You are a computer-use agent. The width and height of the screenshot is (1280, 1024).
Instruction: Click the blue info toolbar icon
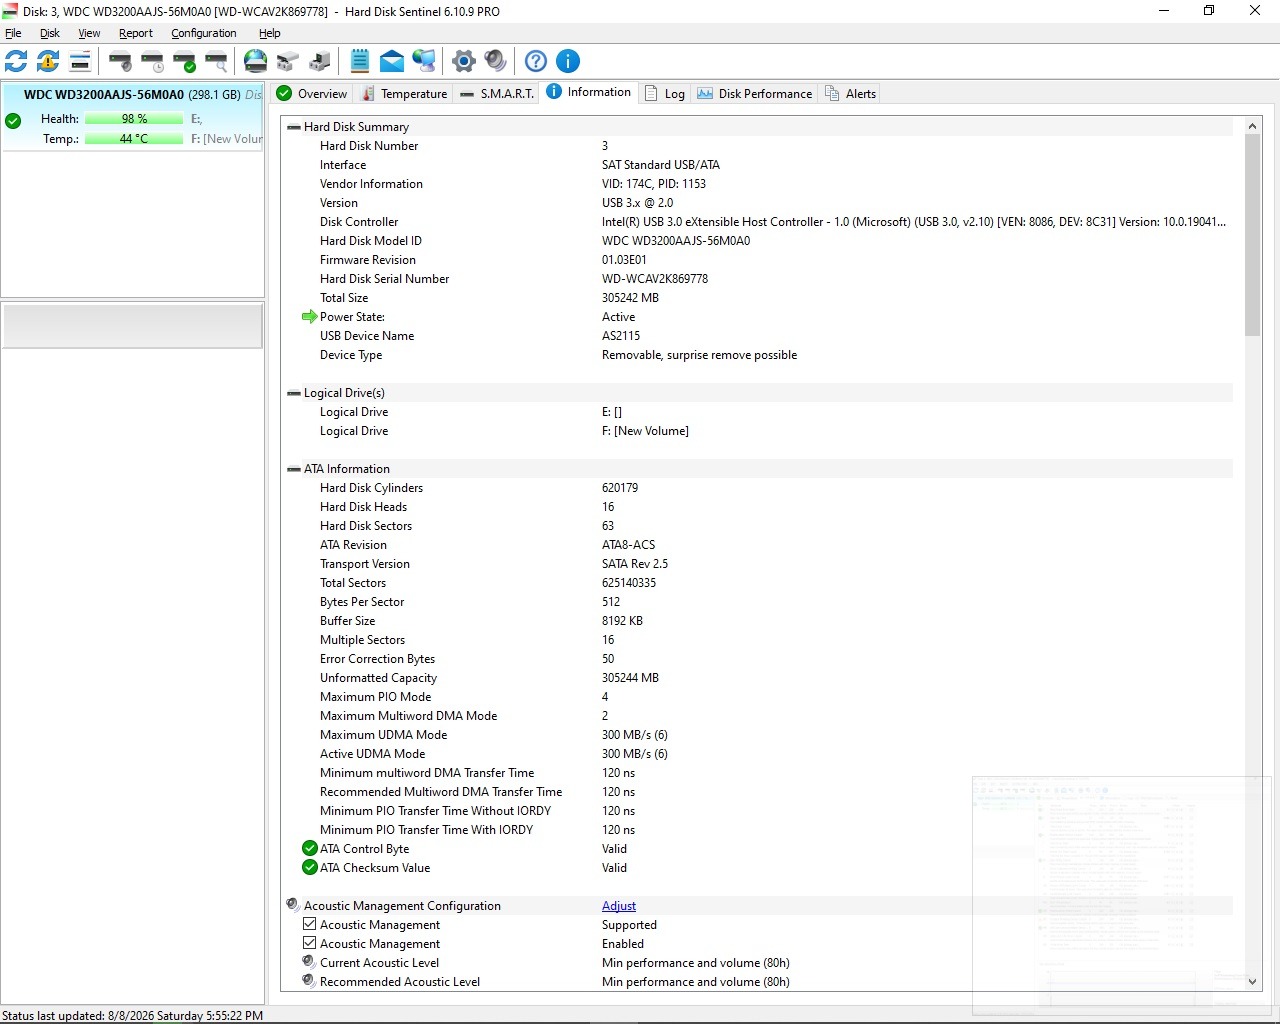coord(568,61)
